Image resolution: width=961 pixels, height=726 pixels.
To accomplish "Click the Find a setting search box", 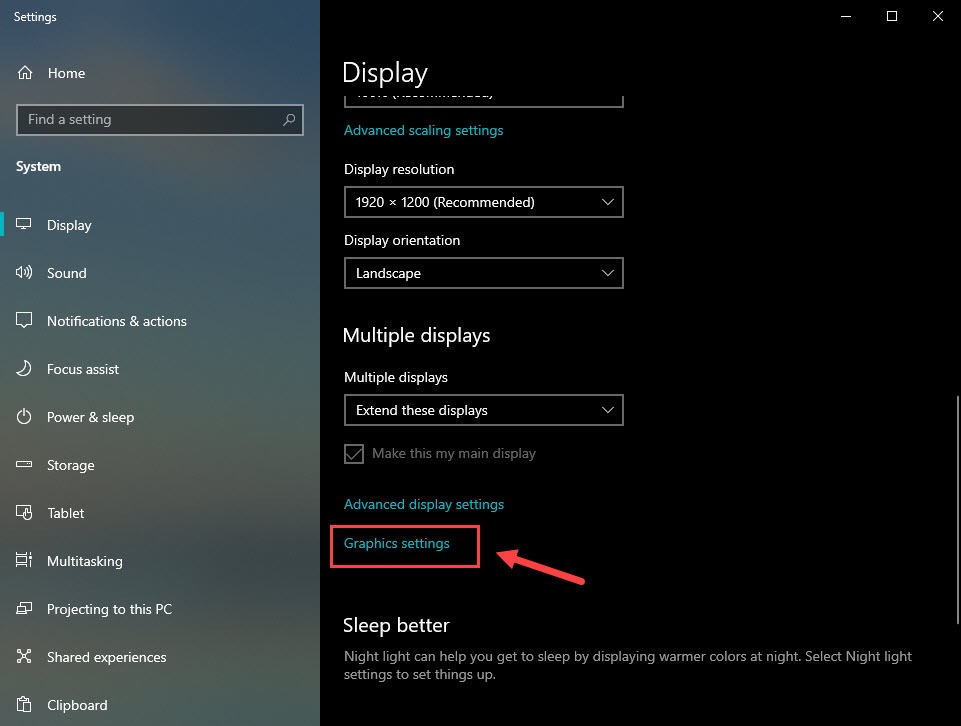I will point(160,119).
